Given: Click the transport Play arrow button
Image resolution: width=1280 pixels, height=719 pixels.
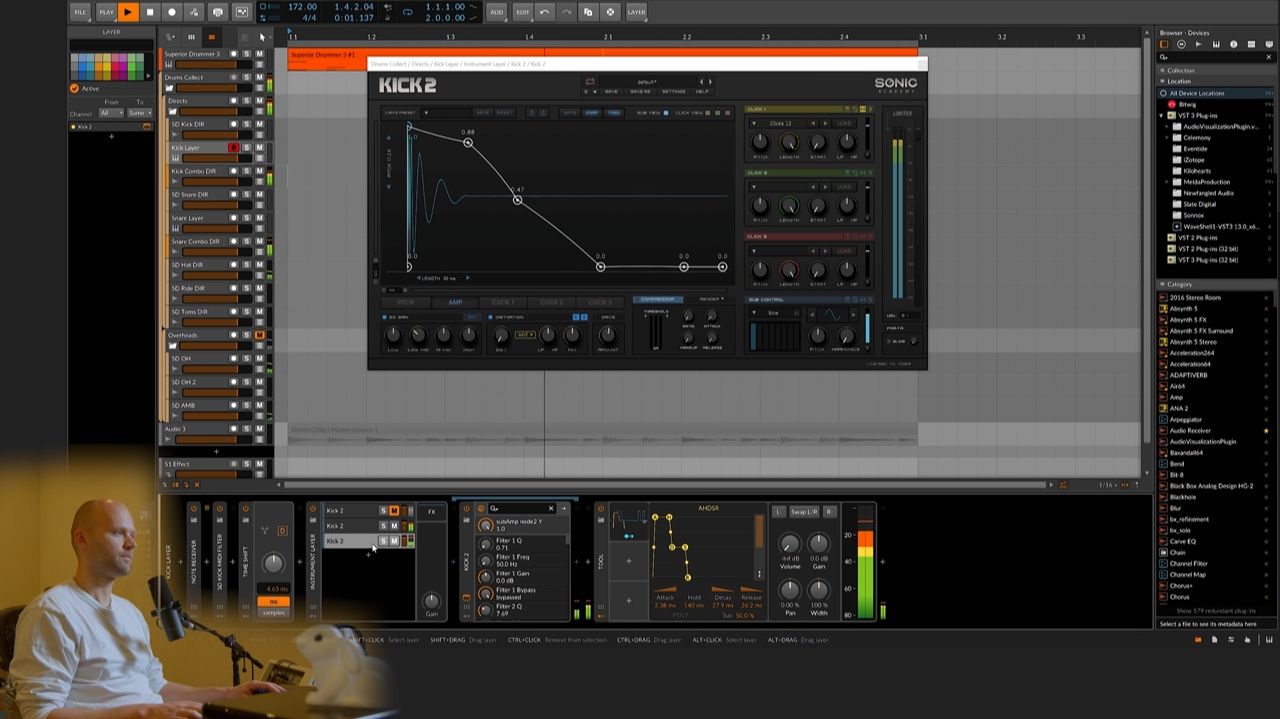Looking at the screenshot, I should 128,12.
